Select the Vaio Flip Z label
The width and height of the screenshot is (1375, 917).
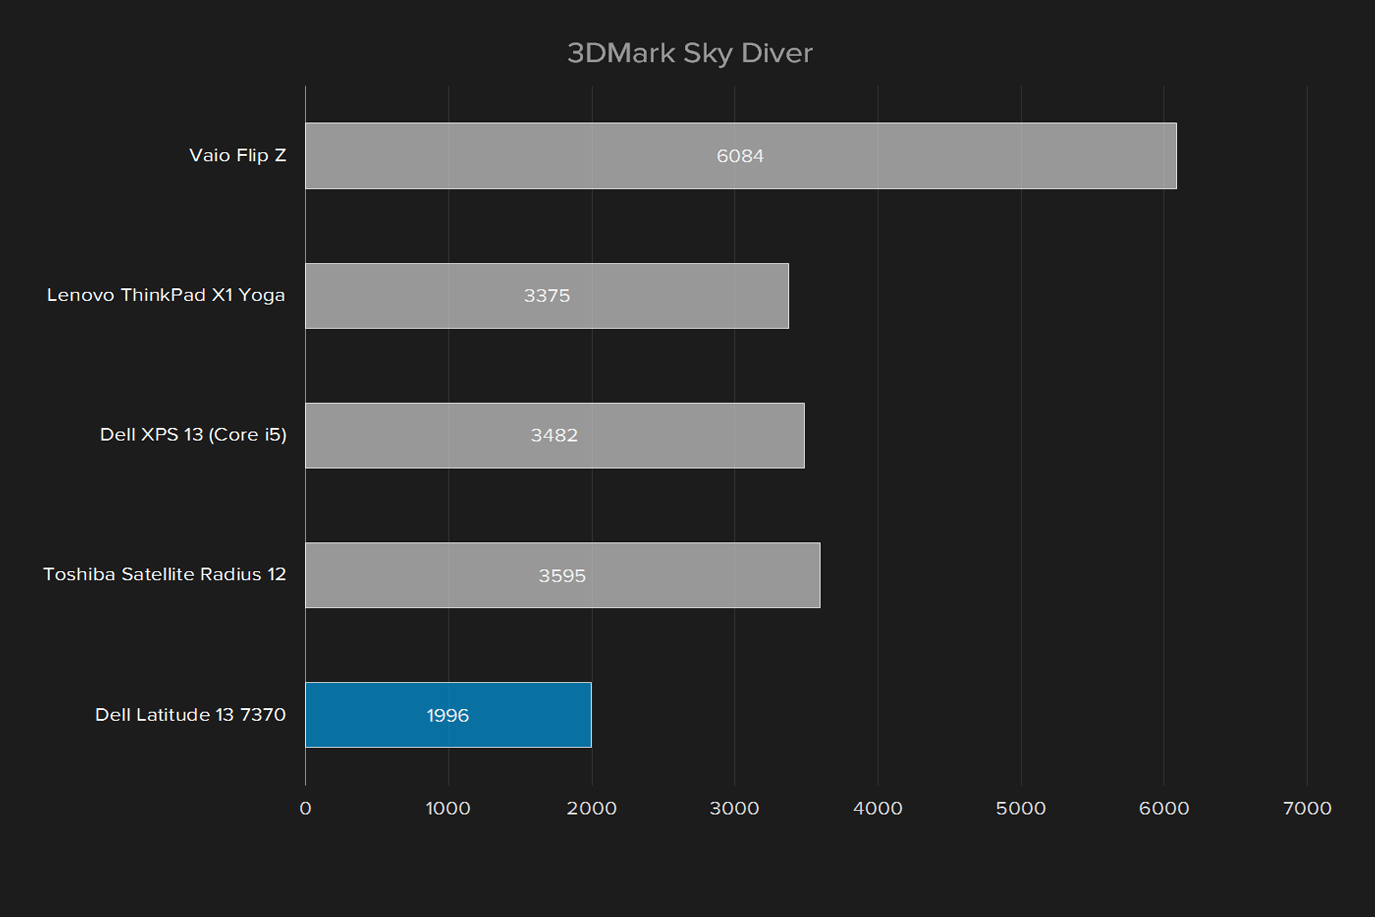coord(238,155)
